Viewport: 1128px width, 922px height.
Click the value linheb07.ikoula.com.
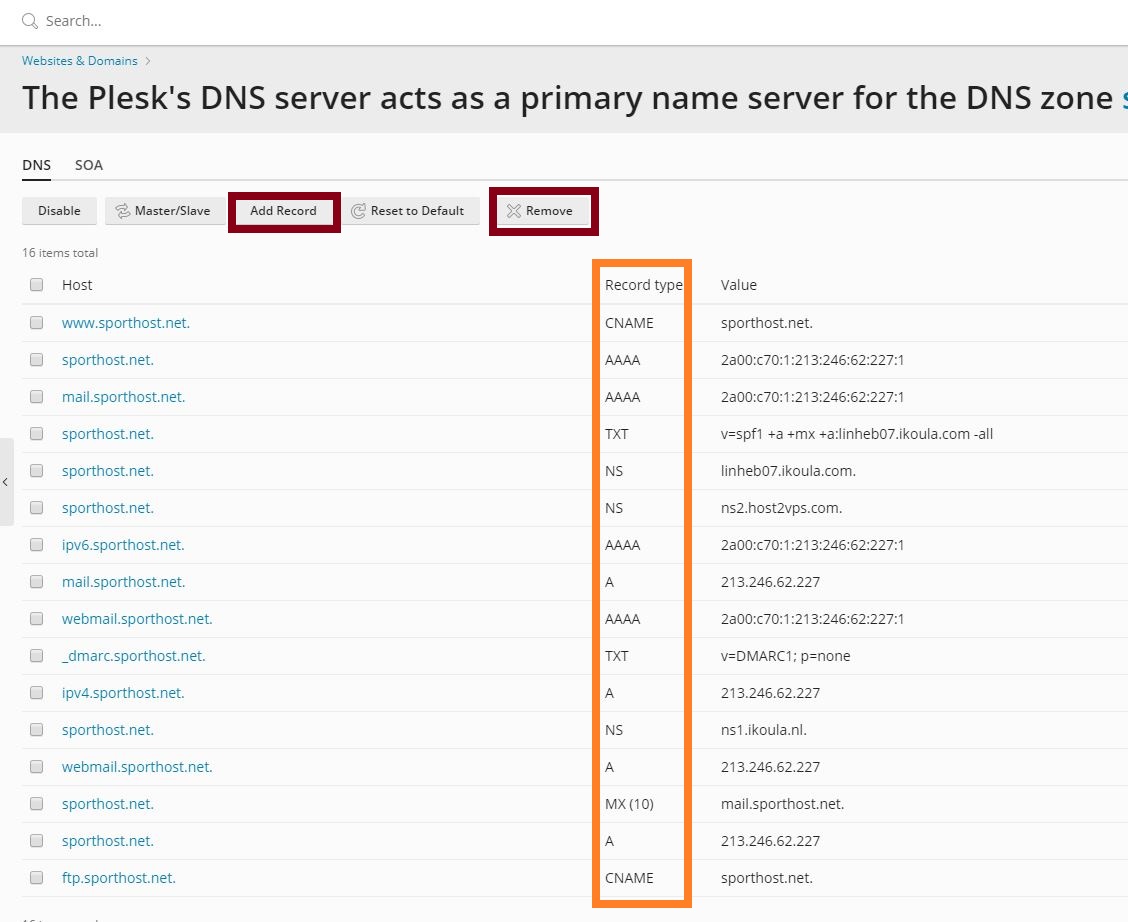click(788, 471)
